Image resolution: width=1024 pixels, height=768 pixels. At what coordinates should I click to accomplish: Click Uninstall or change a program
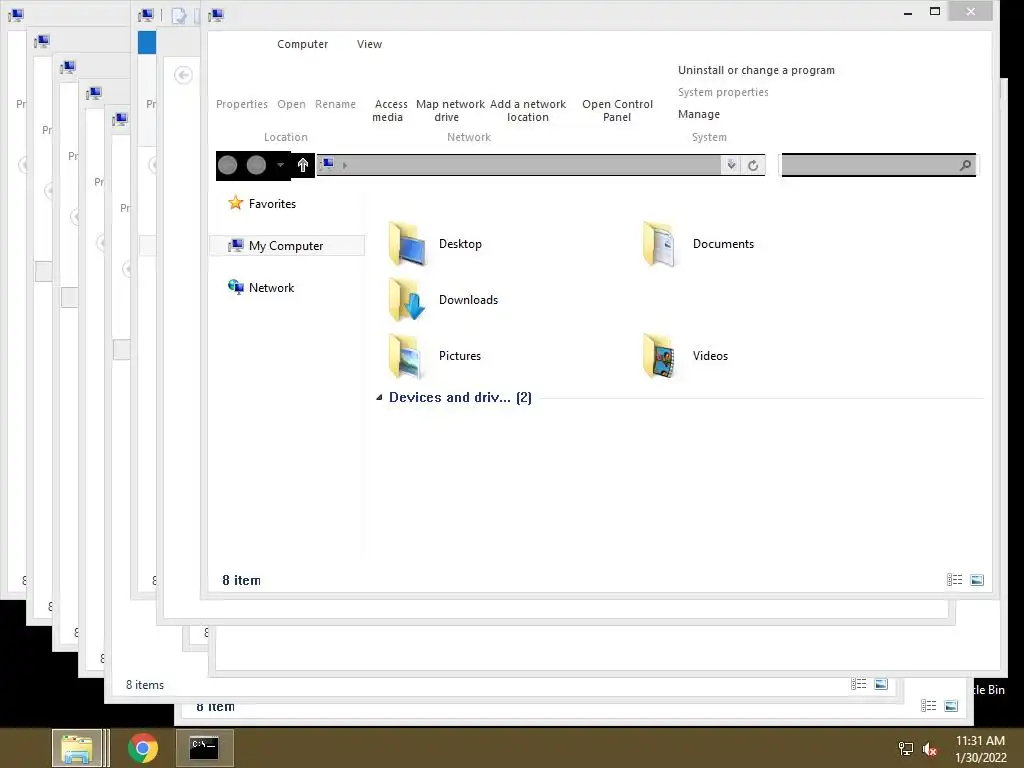[756, 70]
